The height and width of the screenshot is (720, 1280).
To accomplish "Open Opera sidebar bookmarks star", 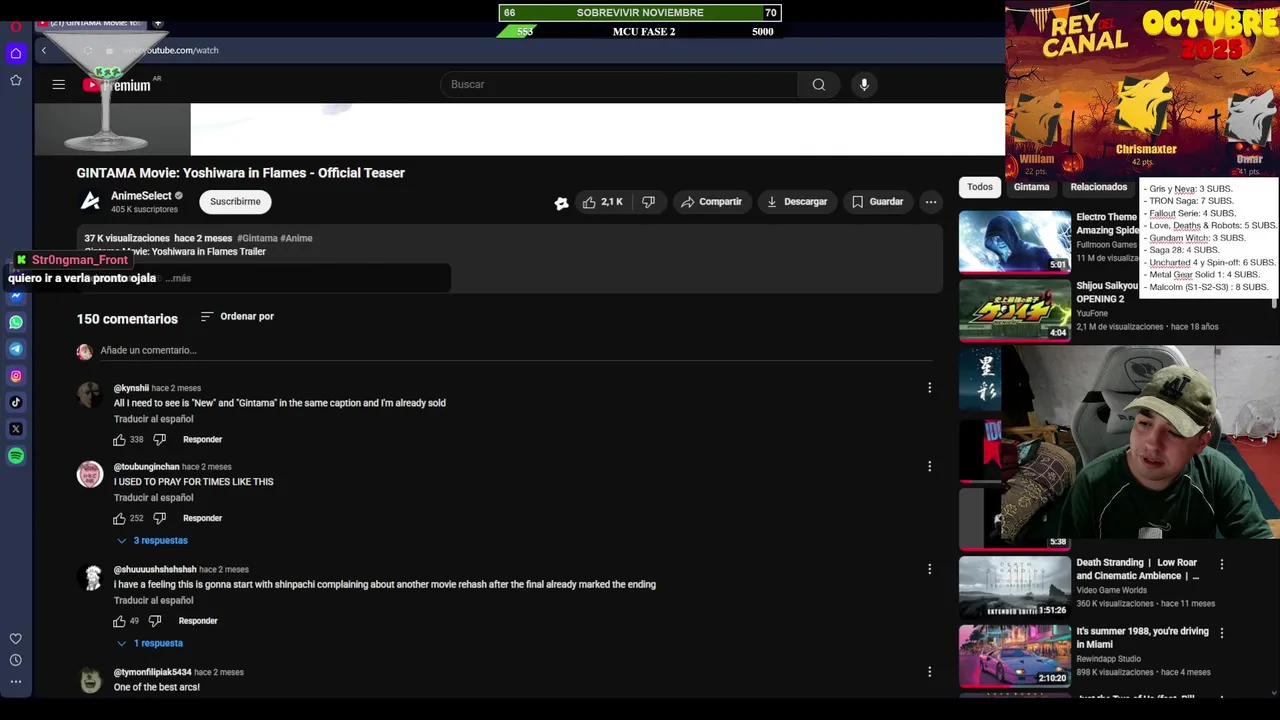I will 16,80.
